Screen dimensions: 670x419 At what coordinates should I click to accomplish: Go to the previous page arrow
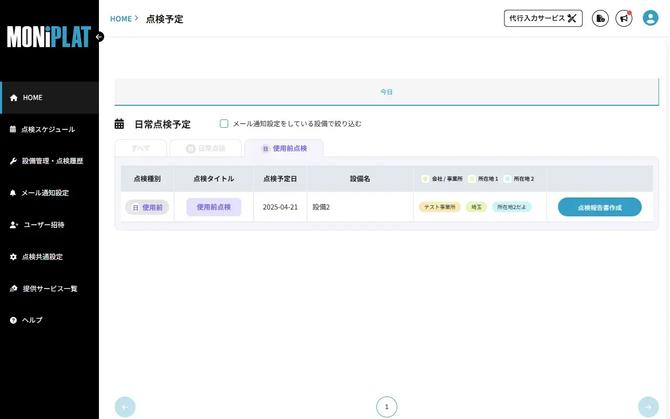pyautogui.click(x=126, y=406)
